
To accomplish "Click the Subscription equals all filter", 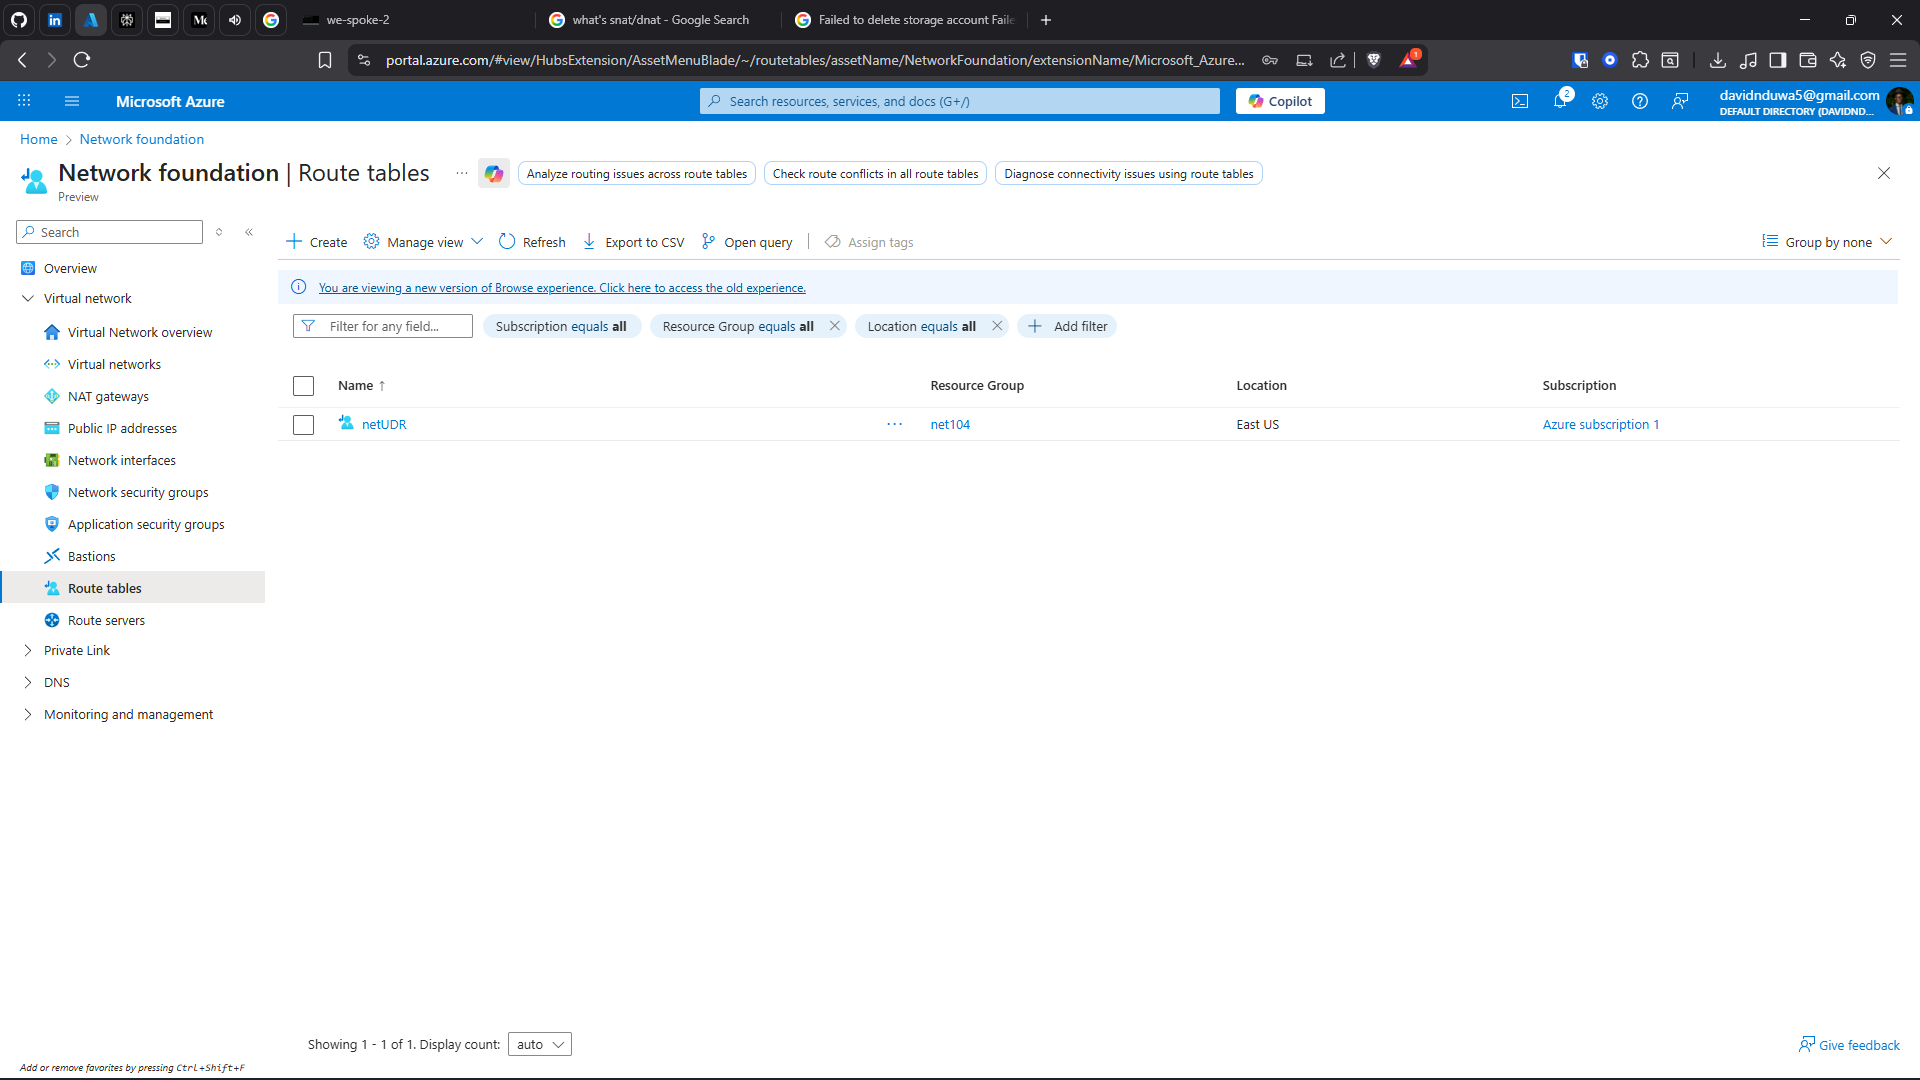I will 561,326.
